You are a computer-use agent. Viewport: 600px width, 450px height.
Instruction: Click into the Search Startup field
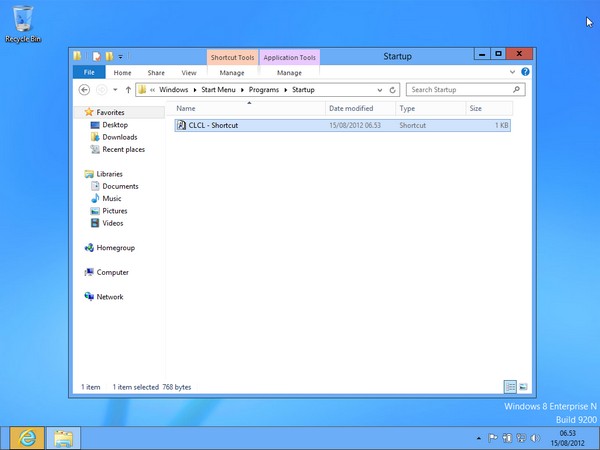[x=465, y=90]
